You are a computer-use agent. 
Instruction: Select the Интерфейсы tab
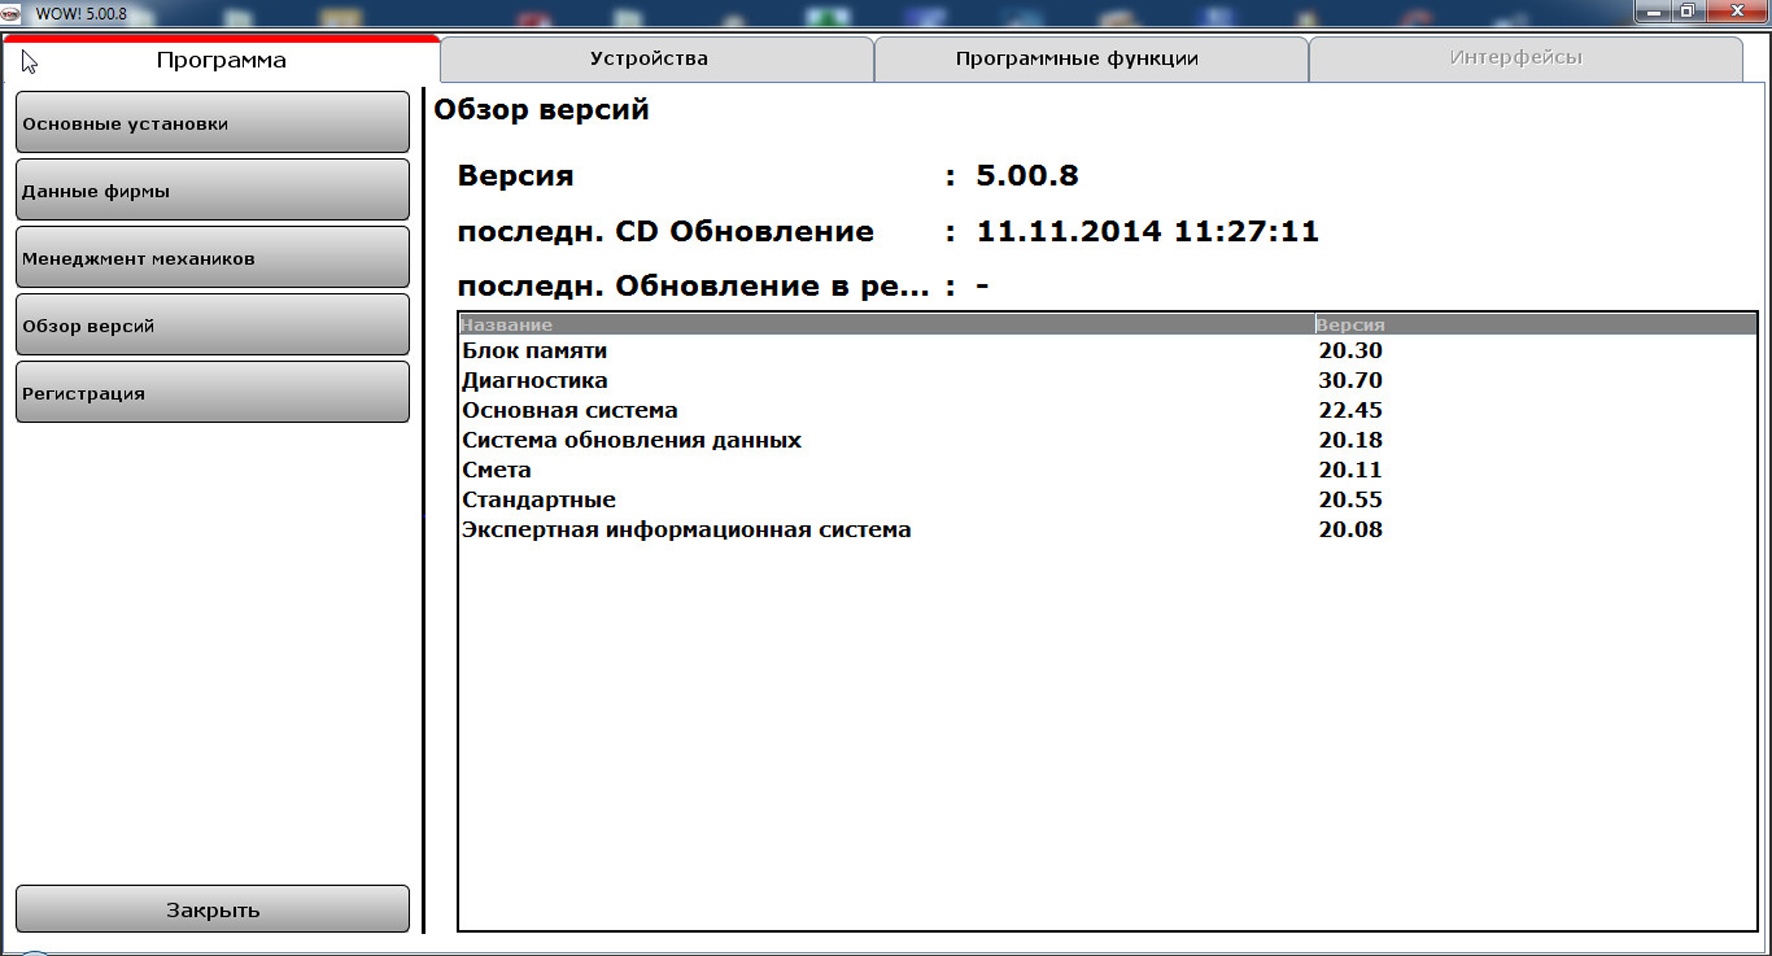tap(1515, 58)
